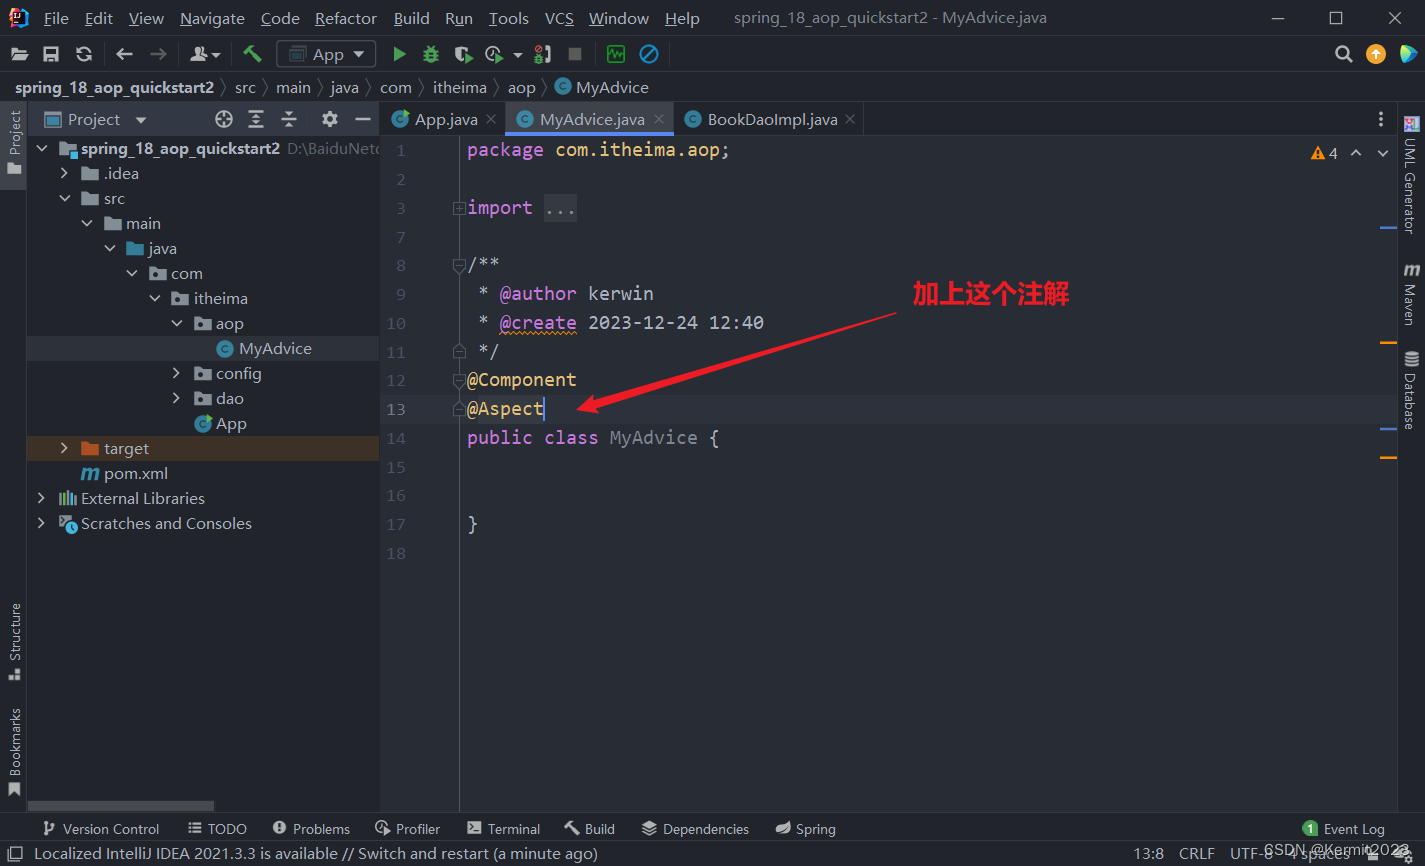Image resolution: width=1425 pixels, height=866 pixels.
Task: Open the App run configuration dropdown
Action: coord(327,54)
